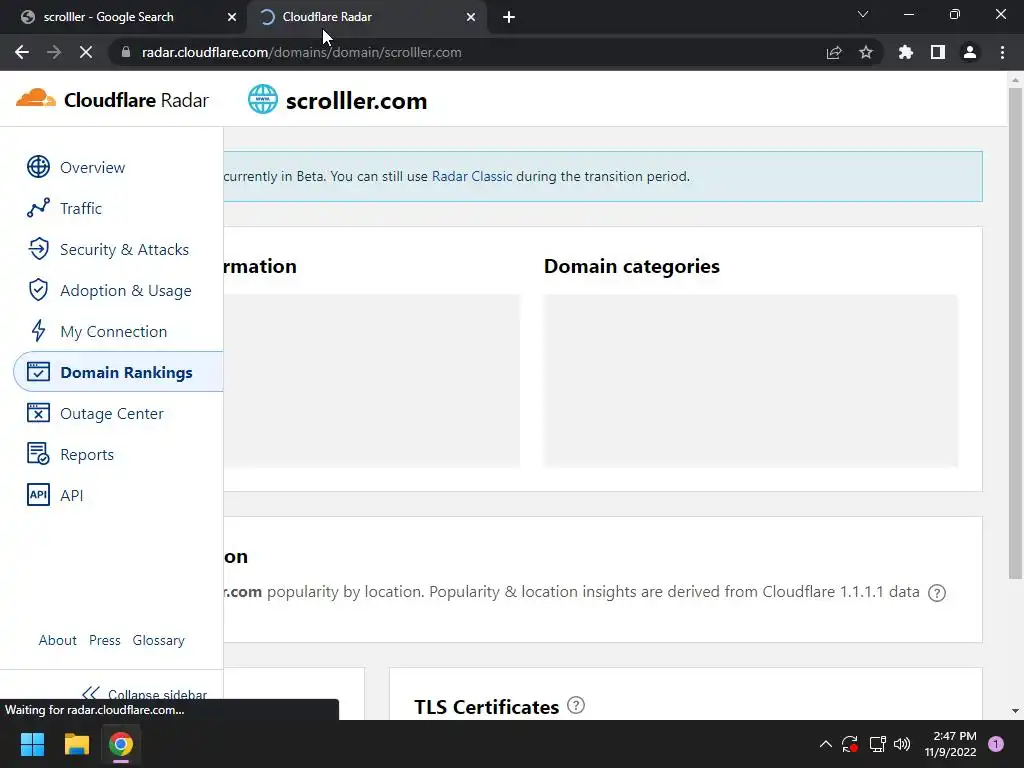Follow the Radar Classic link
Viewport: 1024px width, 768px height.
(x=472, y=176)
